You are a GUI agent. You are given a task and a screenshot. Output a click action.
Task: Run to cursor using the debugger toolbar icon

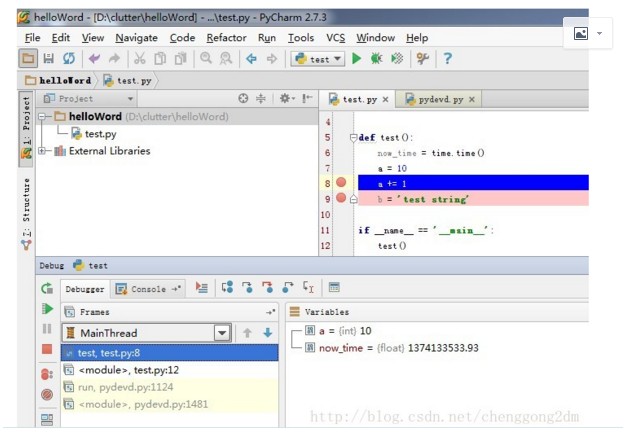[308, 287]
